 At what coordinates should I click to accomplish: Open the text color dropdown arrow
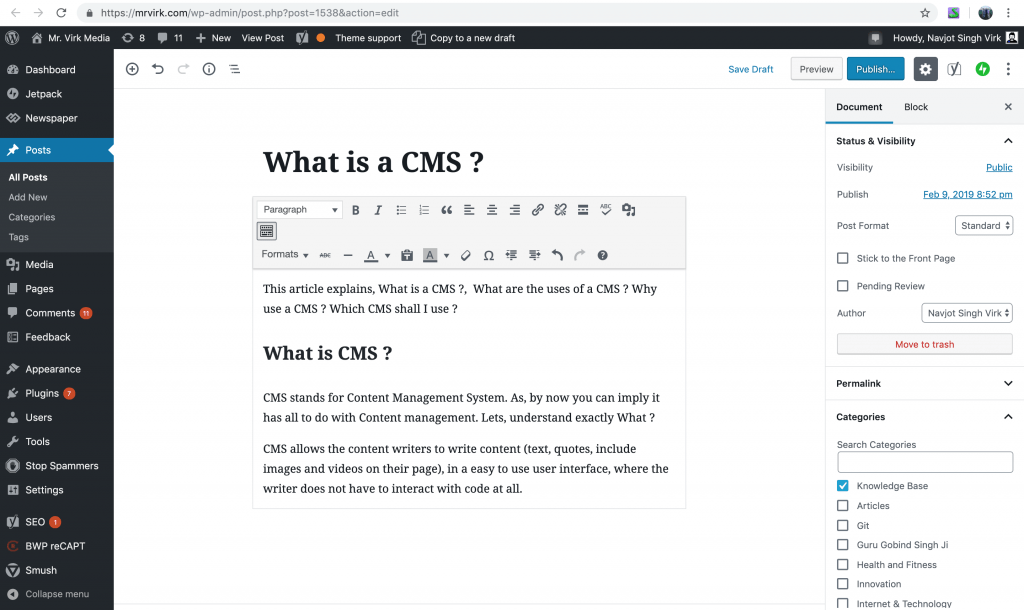click(x=387, y=255)
